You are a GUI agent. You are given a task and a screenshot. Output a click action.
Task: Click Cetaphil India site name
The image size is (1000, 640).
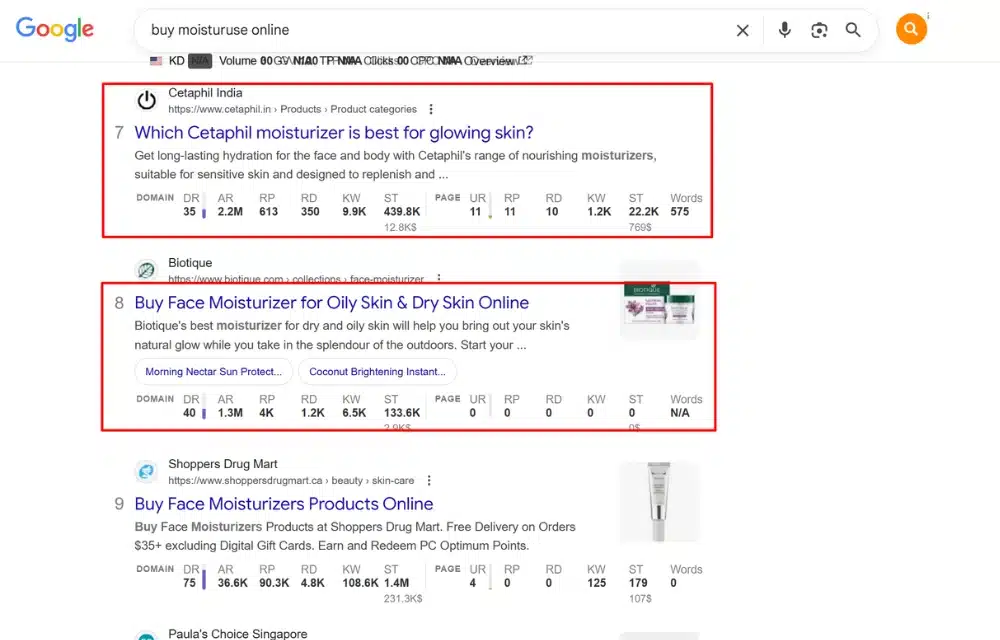coord(205,92)
